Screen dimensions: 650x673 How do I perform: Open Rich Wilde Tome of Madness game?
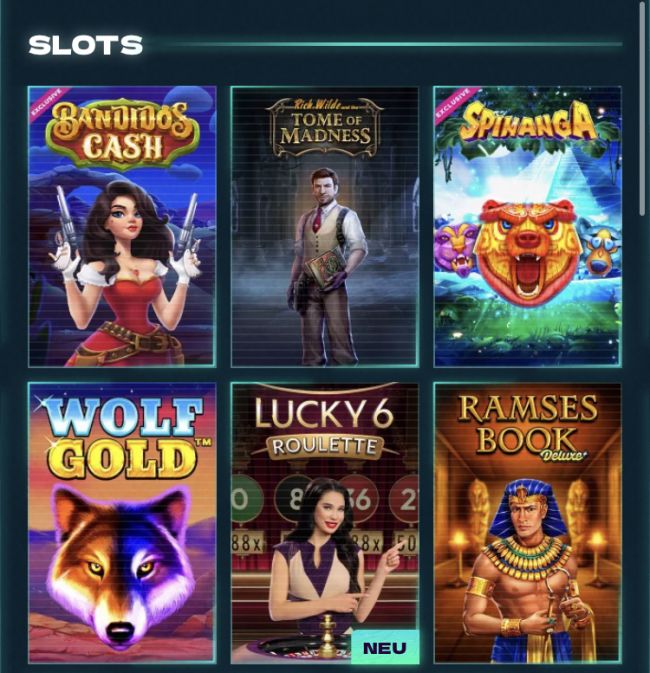pyautogui.click(x=325, y=227)
